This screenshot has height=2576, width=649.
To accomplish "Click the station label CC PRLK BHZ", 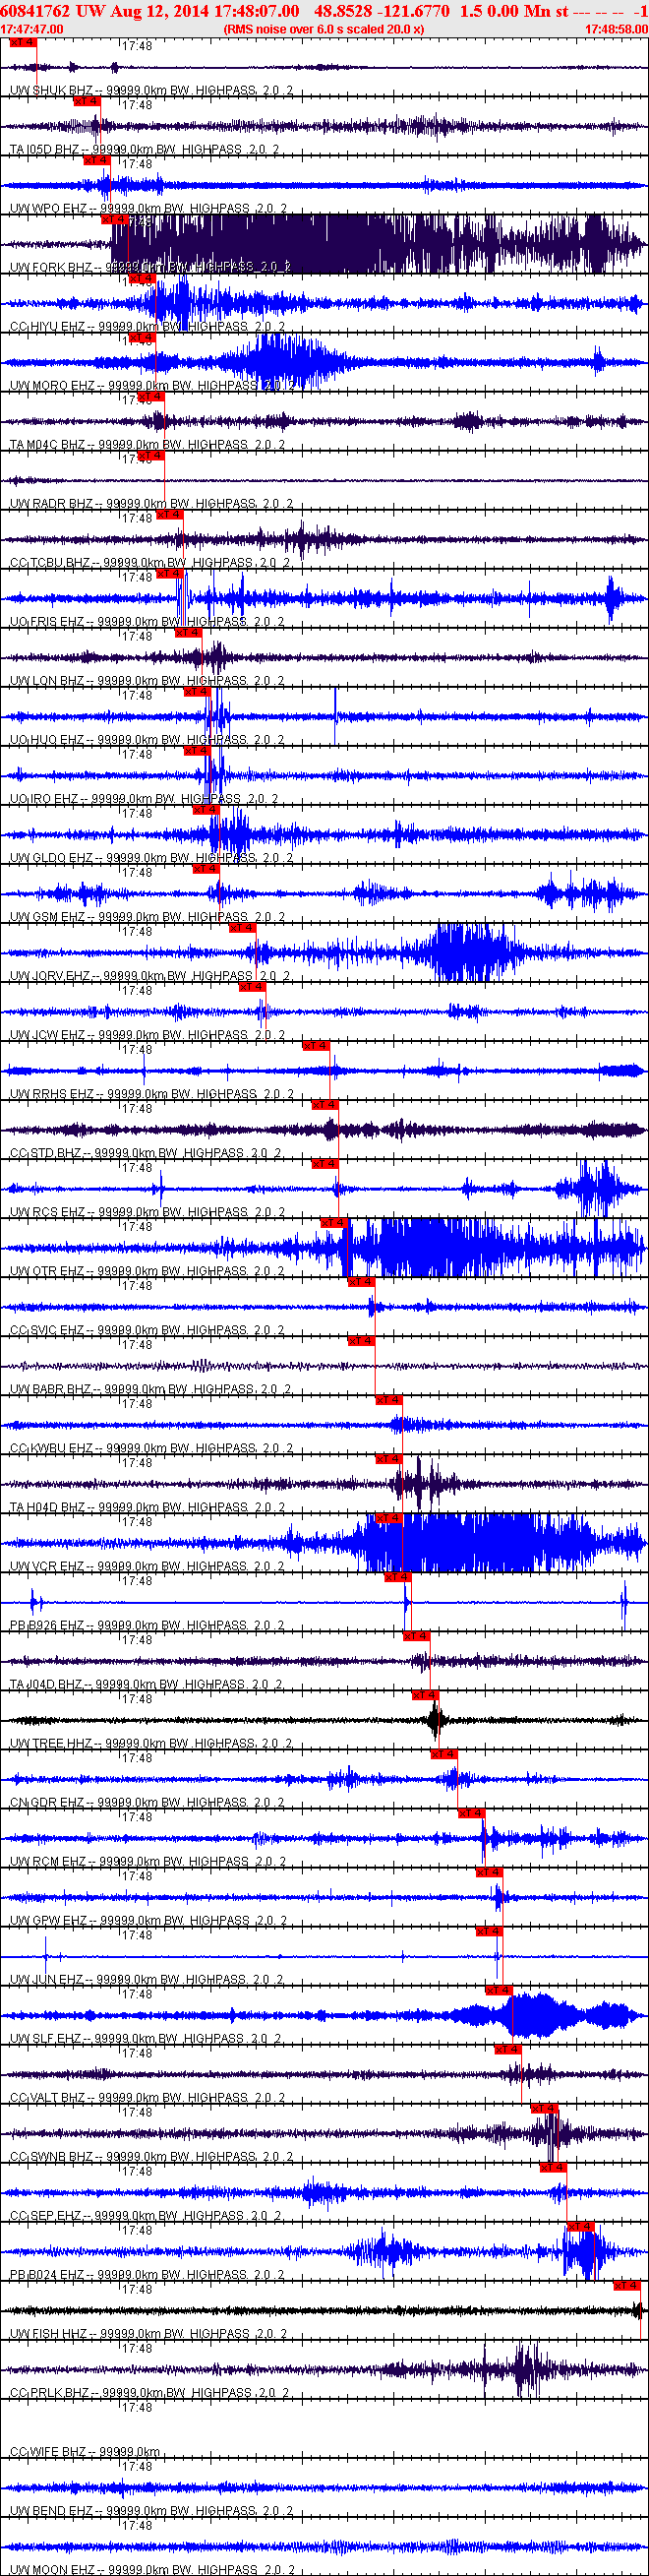I will (x=51, y=2392).
